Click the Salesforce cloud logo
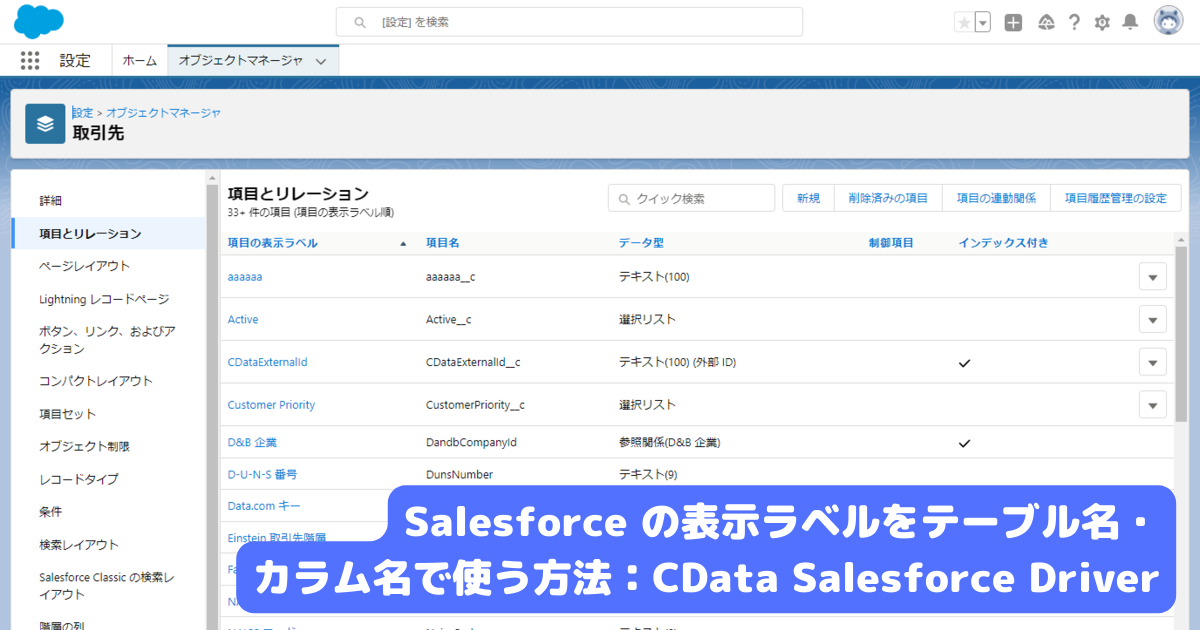Screen dimensions: 1200x630 pyautogui.click(x=39, y=21)
